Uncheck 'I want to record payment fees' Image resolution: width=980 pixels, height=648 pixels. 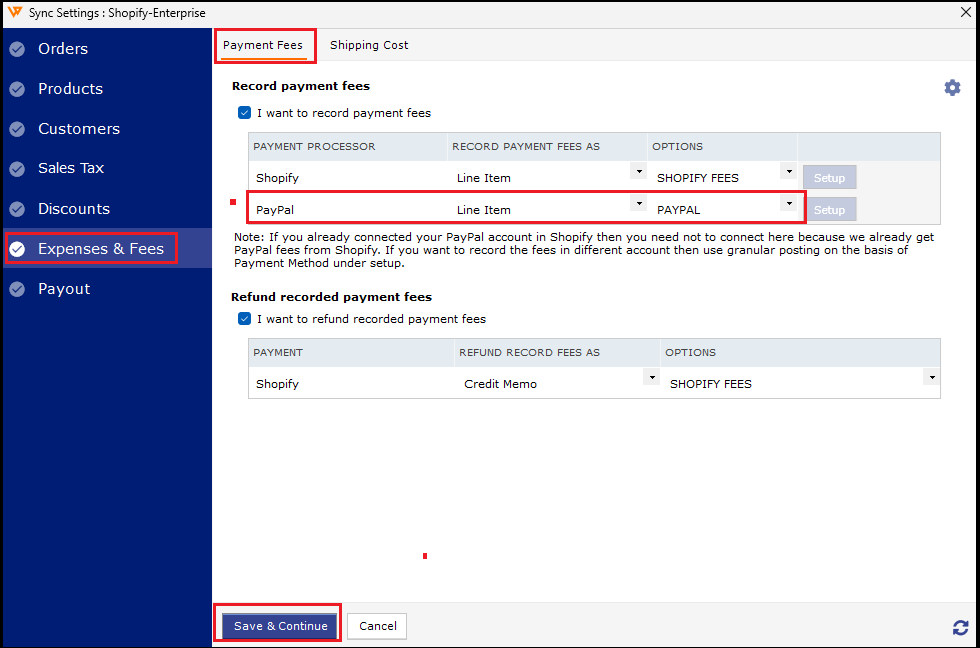(244, 113)
